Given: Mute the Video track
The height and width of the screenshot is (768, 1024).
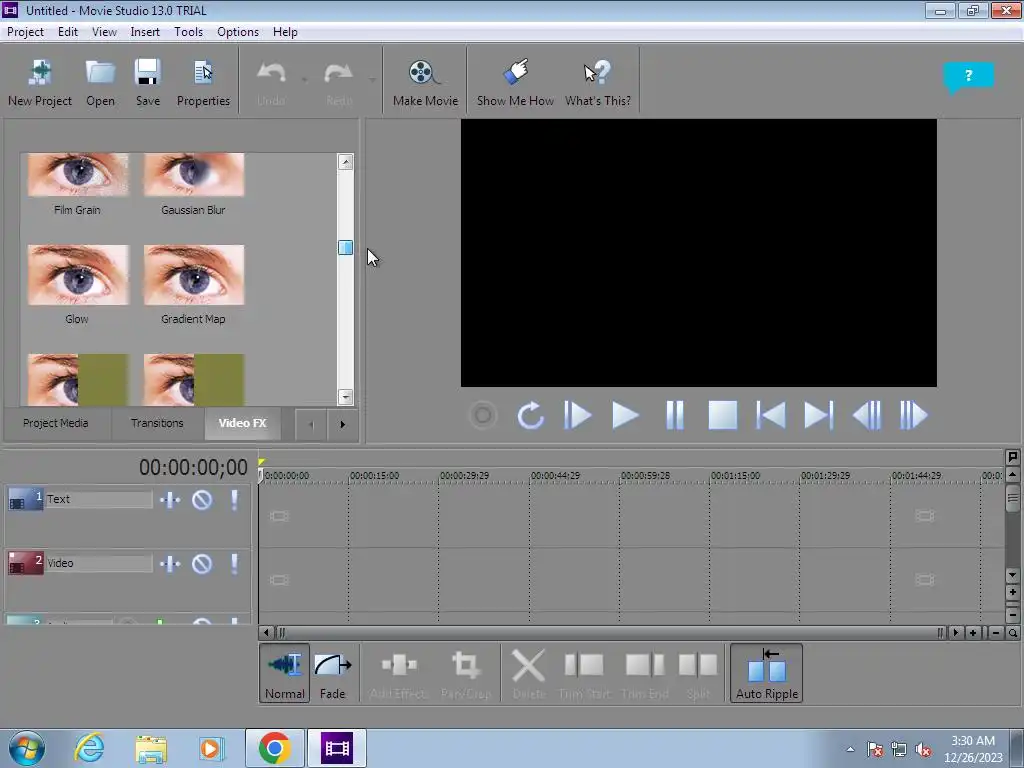Looking at the screenshot, I should tap(202, 564).
